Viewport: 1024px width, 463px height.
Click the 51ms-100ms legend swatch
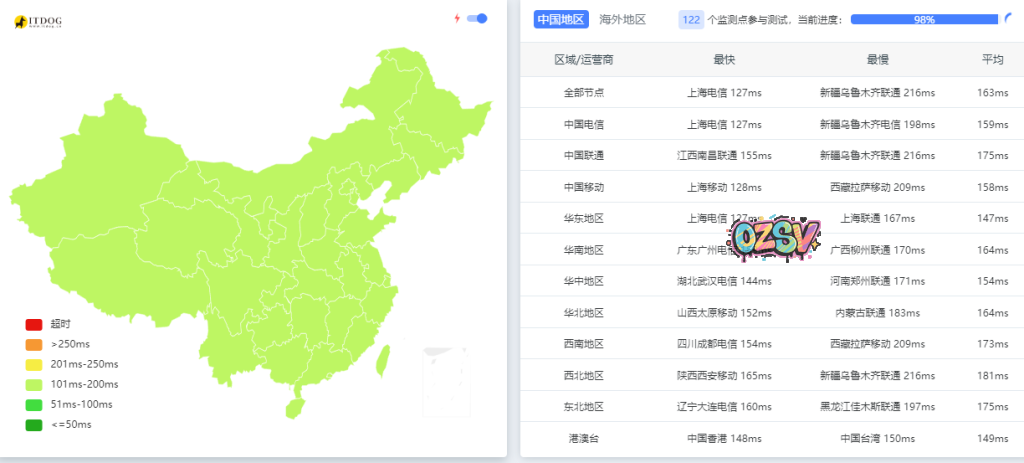click(34, 404)
